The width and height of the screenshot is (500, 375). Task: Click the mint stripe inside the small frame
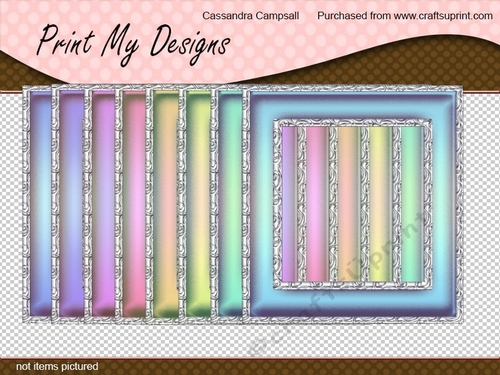pyautogui.click(x=412, y=204)
